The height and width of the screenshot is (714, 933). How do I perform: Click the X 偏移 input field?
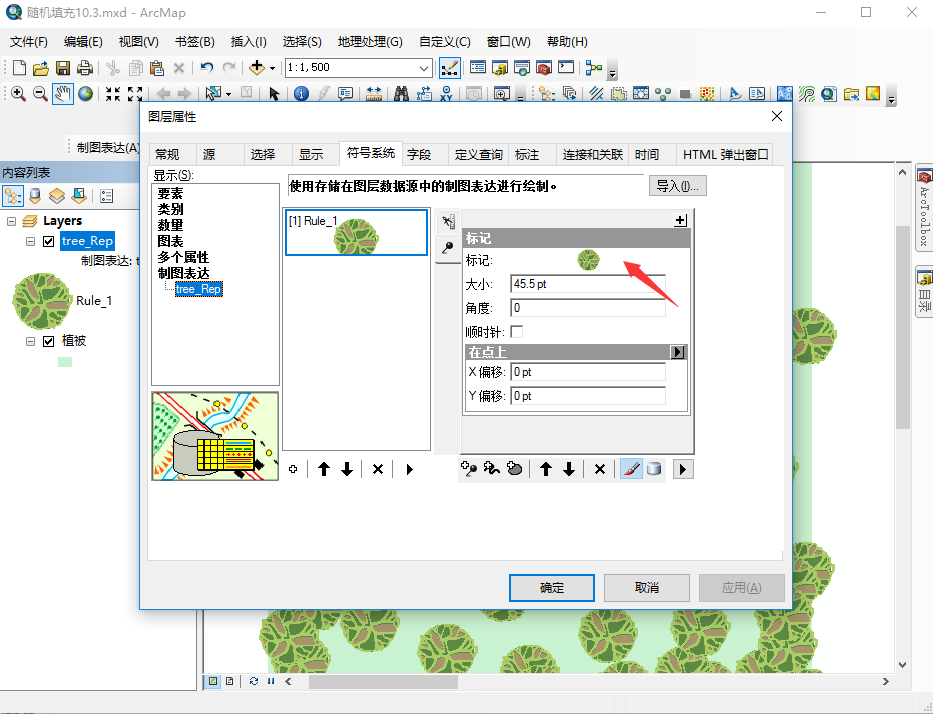click(588, 372)
